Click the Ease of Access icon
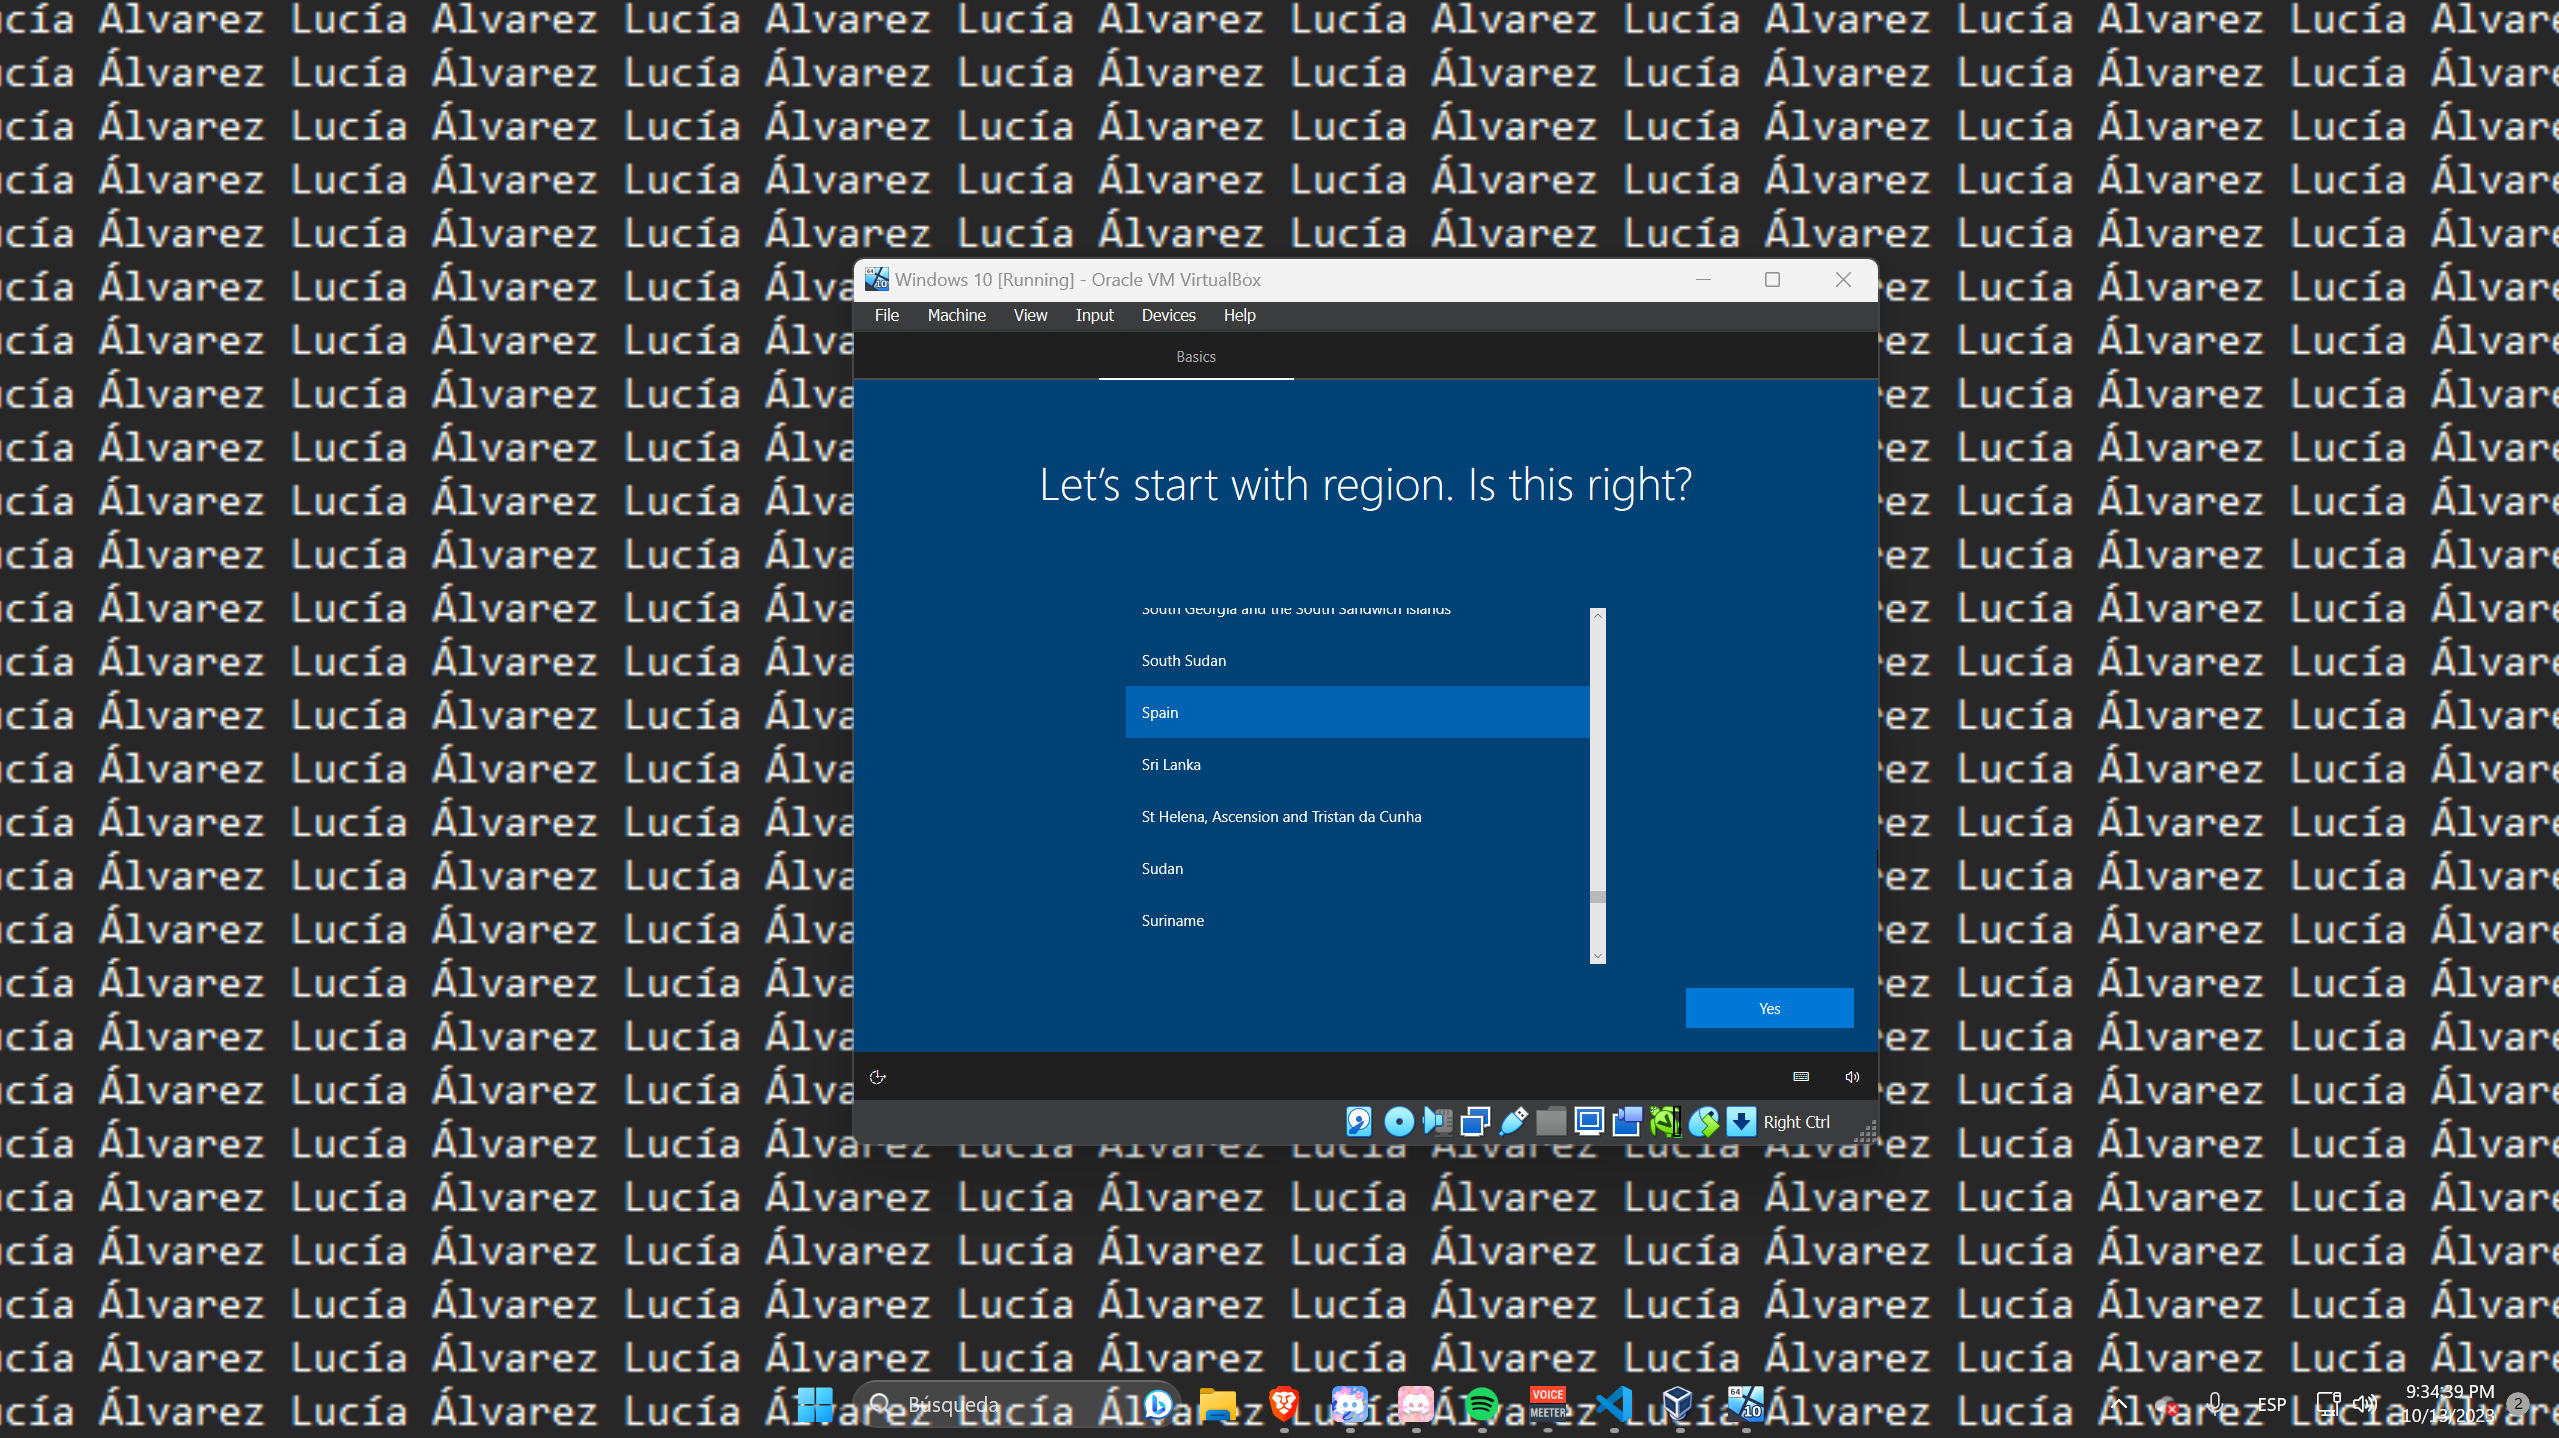Screen dimensions: 2559x1438 click(x=878, y=1077)
